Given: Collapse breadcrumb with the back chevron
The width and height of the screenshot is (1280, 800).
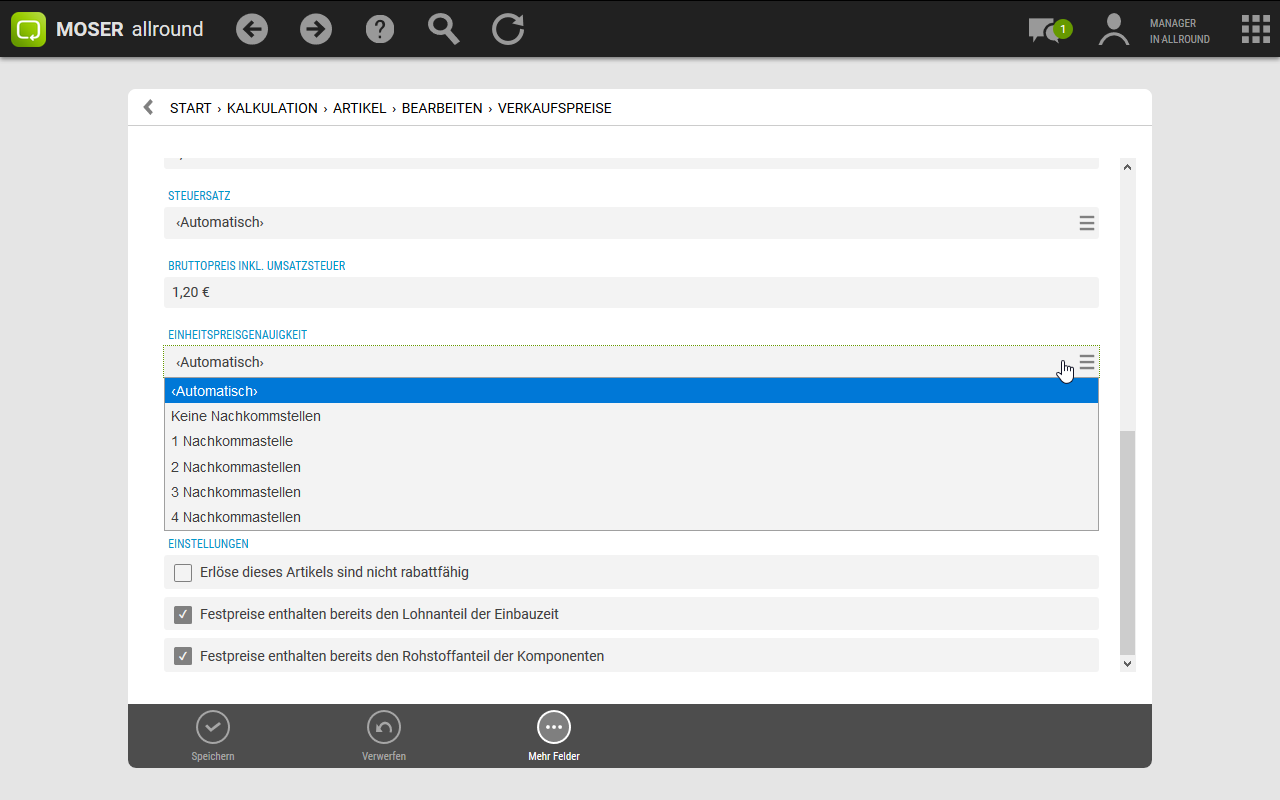Looking at the screenshot, I should (x=148, y=108).
